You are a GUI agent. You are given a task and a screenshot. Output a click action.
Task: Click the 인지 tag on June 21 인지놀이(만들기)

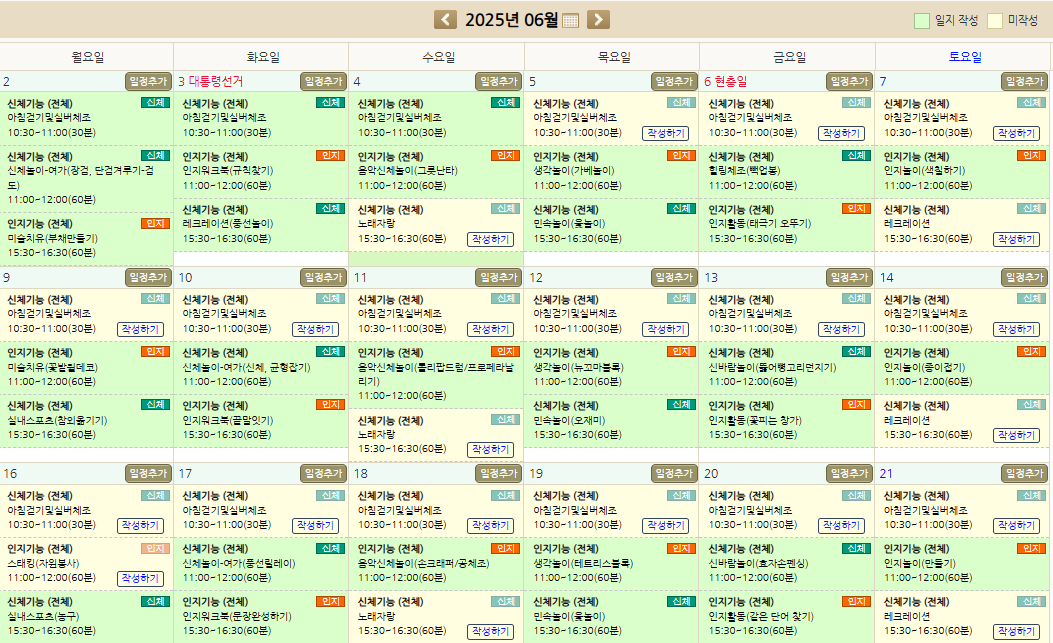point(1031,549)
